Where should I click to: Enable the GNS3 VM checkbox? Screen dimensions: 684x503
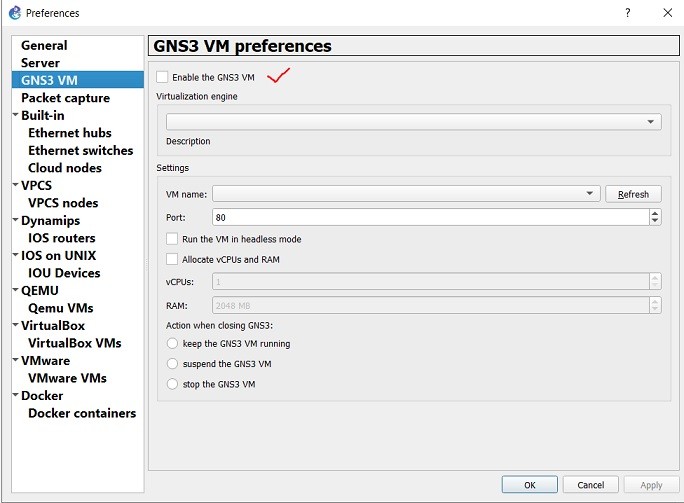click(162, 77)
